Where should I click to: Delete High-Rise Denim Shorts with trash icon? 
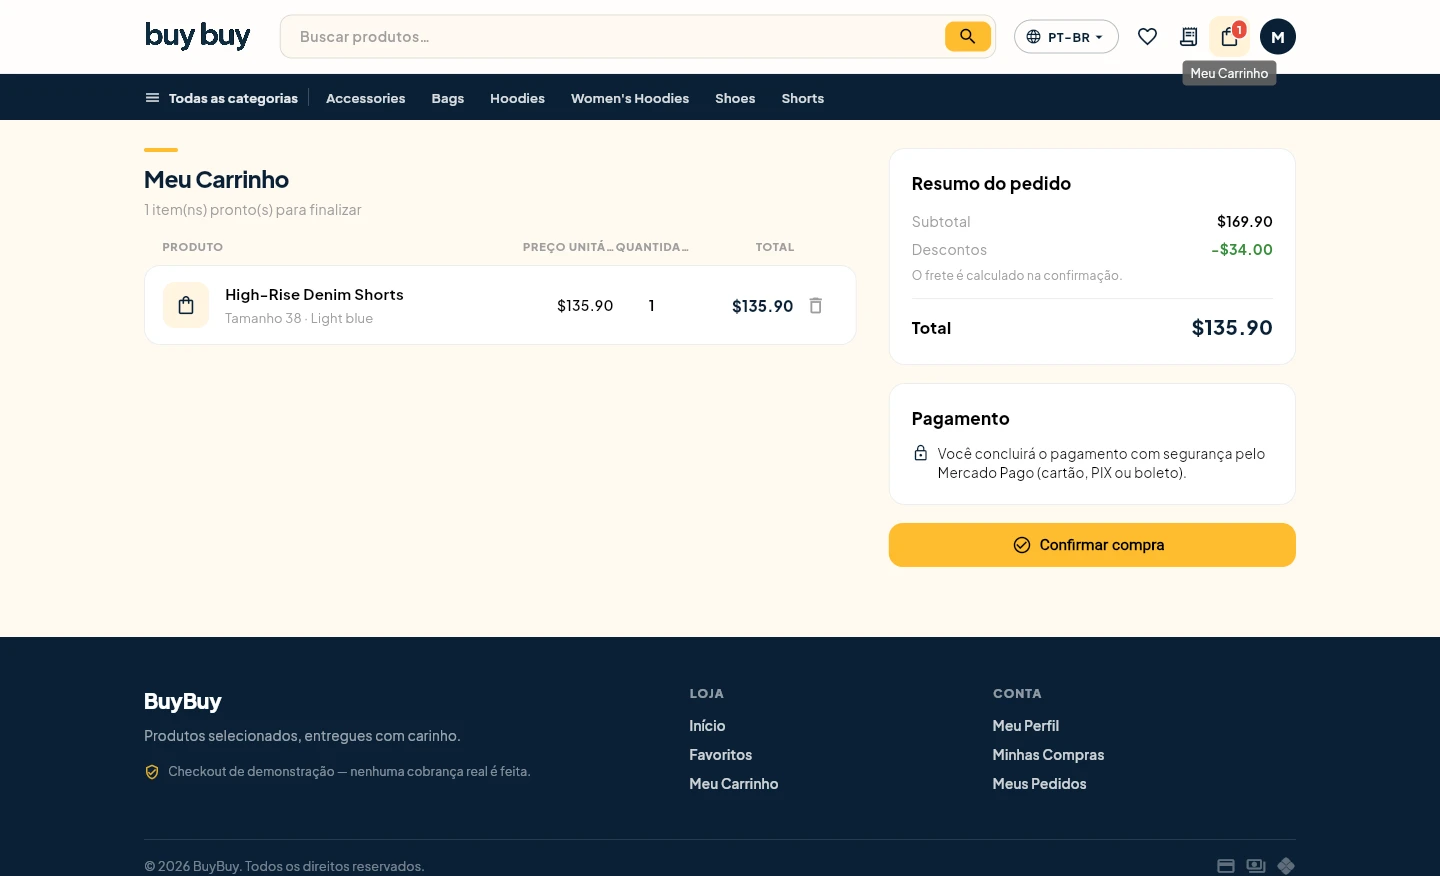click(815, 306)
